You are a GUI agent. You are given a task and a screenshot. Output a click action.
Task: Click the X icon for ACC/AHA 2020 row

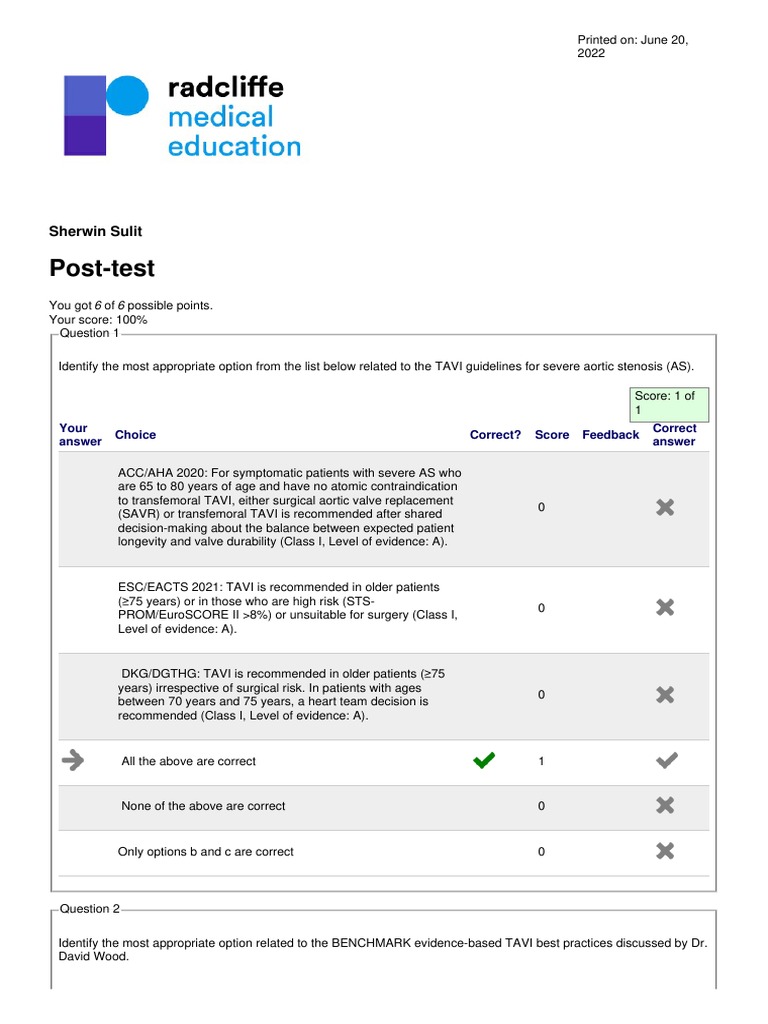click(x=665, y=508)
